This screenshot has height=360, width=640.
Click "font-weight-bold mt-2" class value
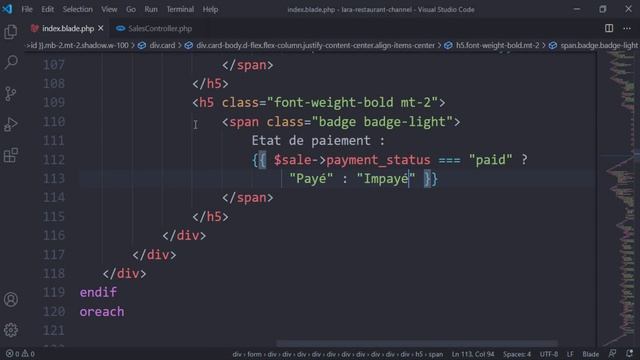[x=352, y=102]
